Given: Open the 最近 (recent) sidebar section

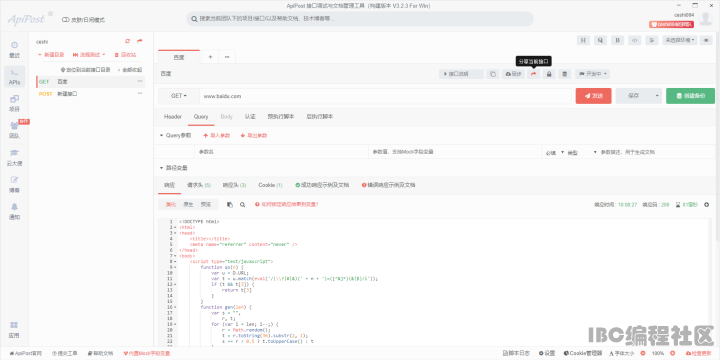Looking at the screenshot, I should (x=15, y=50).
